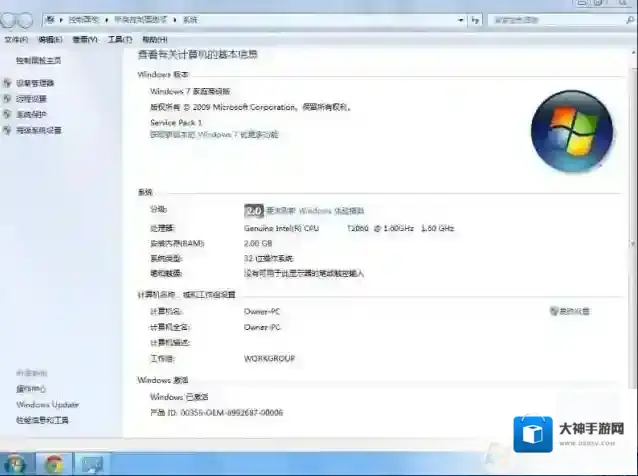The height and width of the screenshot is (476, 638).
Task: Click the search magnifier icon
Action: [630, 20]
